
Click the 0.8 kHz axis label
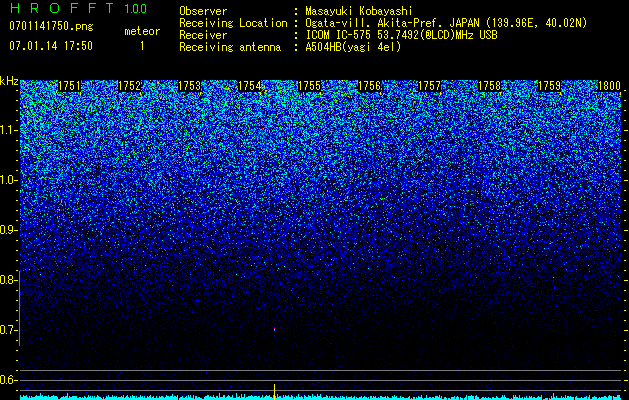coord(9,280)
